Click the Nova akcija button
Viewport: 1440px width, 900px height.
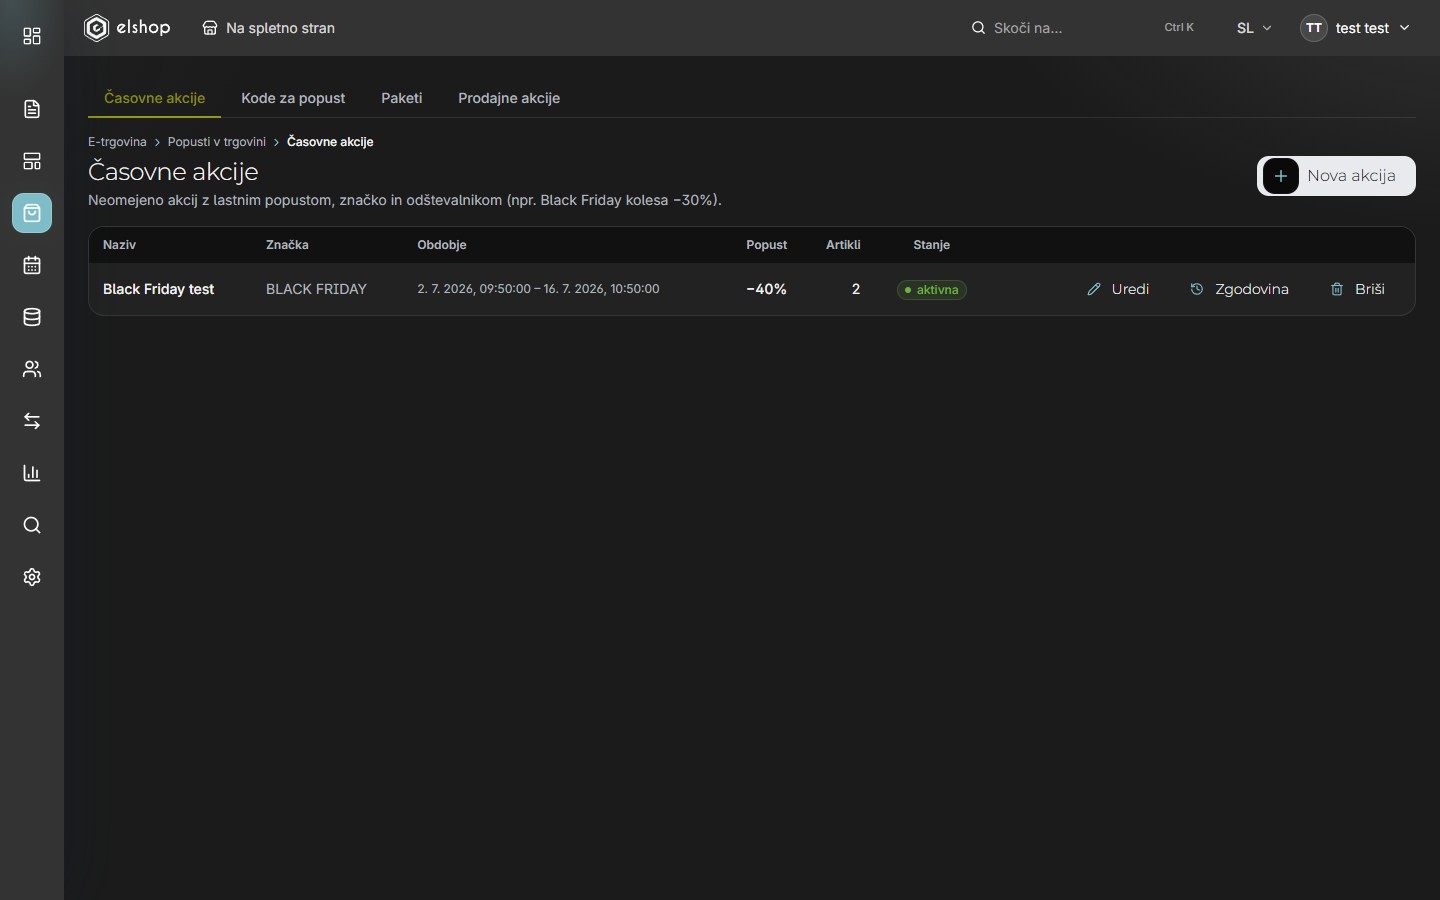click(x=1336, y=176)
